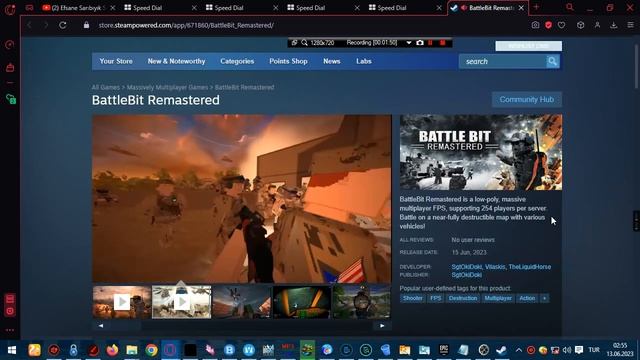This screenshot has height=360, width=640.
Task: Select the Shooter tag
Action: click(413, 298)
